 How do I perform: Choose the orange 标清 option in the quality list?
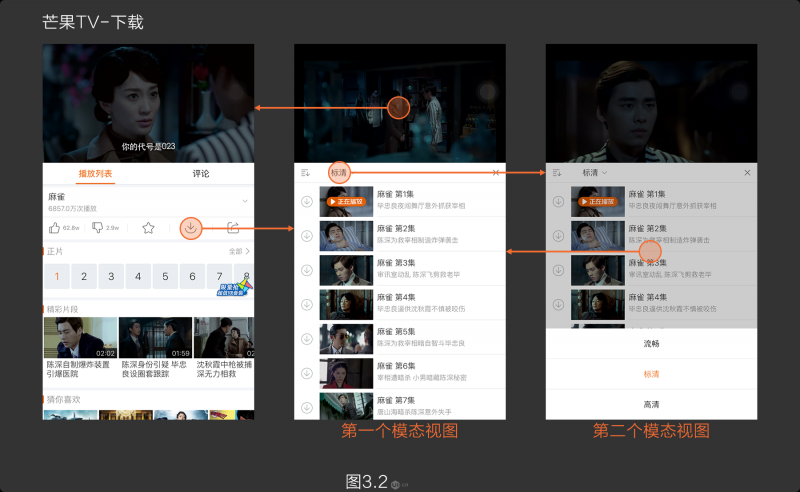652,374
